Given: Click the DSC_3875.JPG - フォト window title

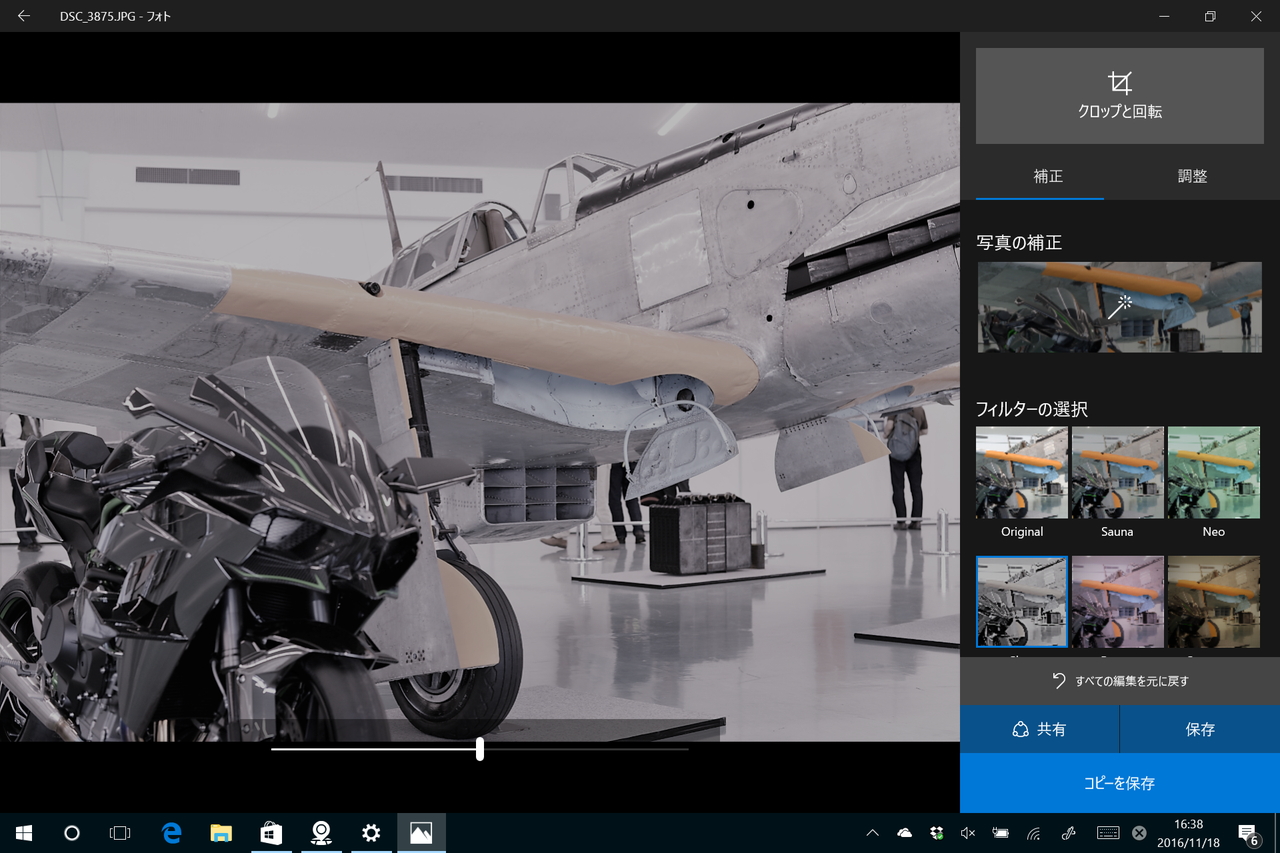Looking at the screenshot, I should tap(115, 16).
